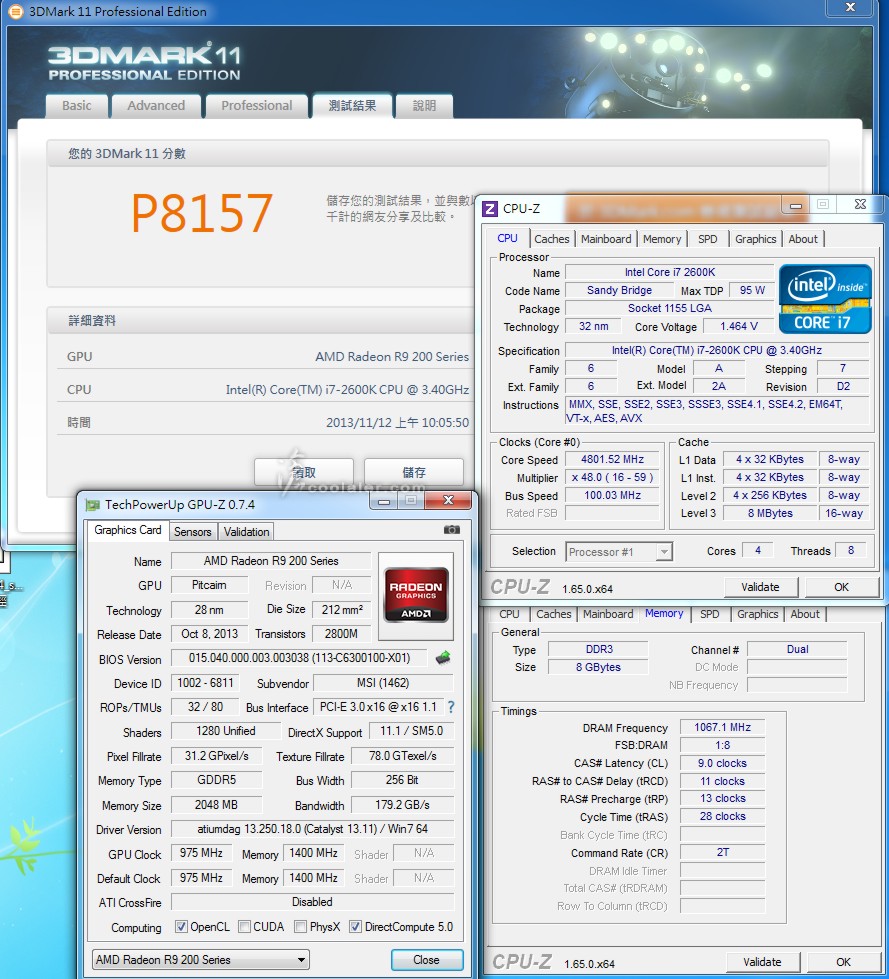Click the 3DMark 11 title bar icon
The image size is (889, 979).
click(x=16, y=11)
